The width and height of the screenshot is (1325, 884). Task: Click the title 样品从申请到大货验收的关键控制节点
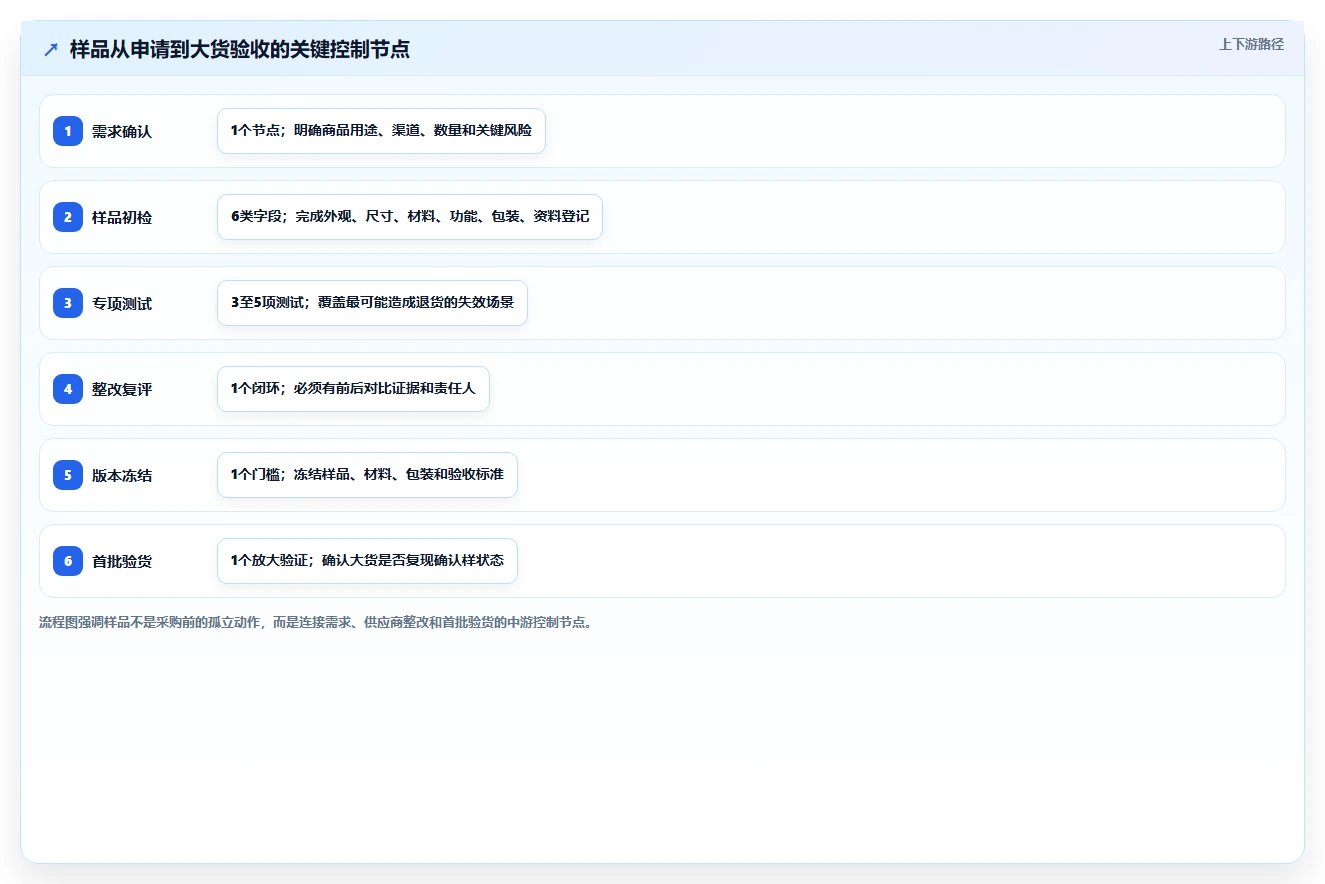(240, 49)
